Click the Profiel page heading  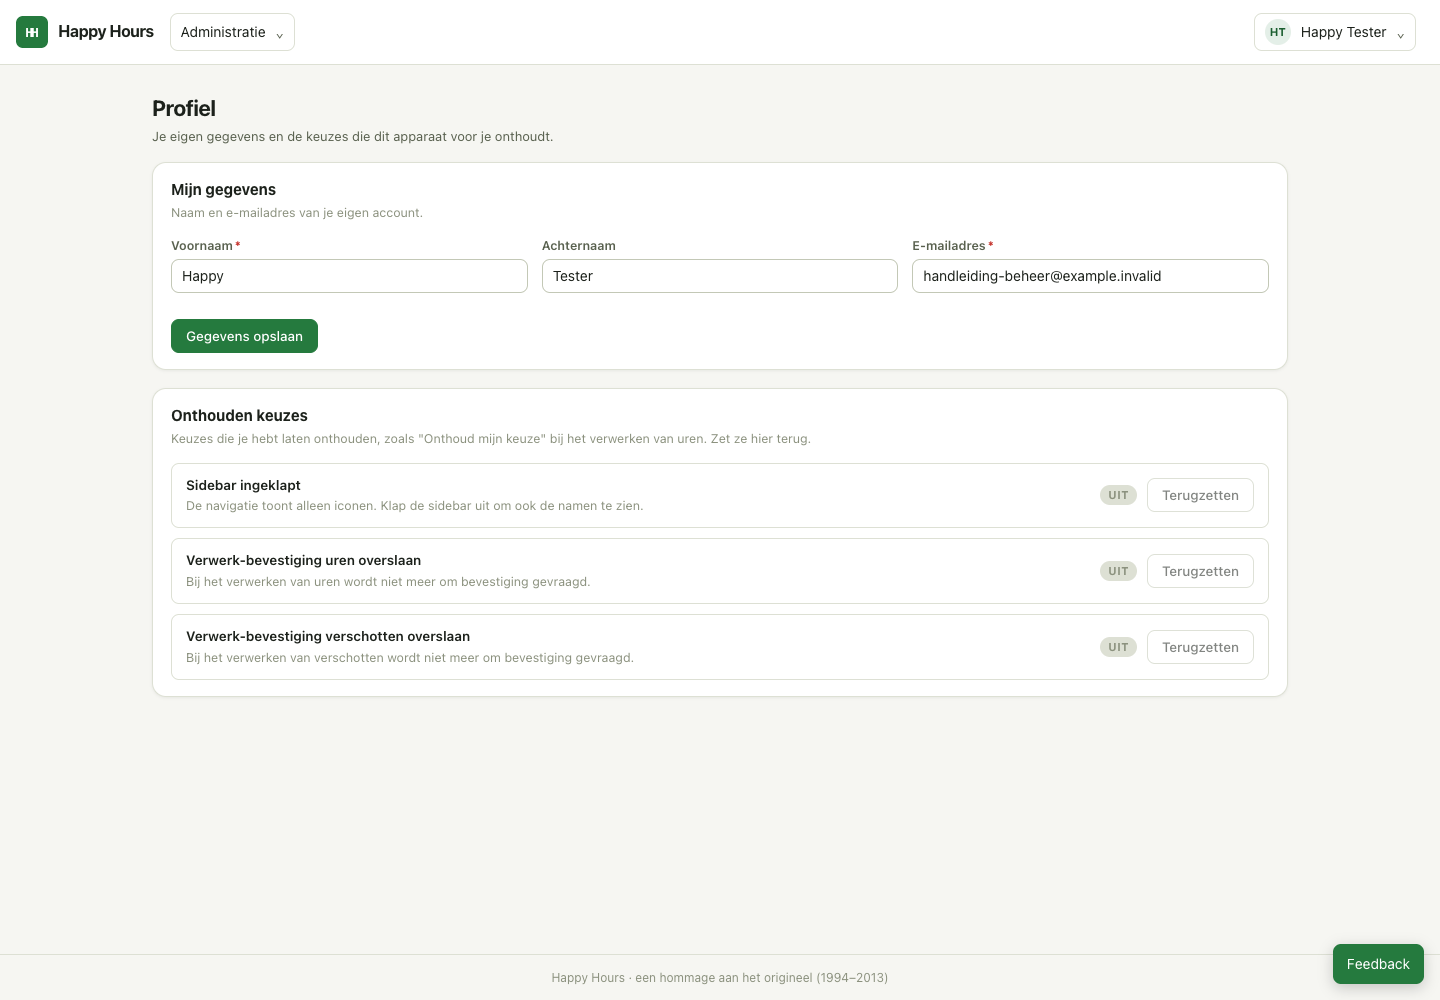(184, 108)
